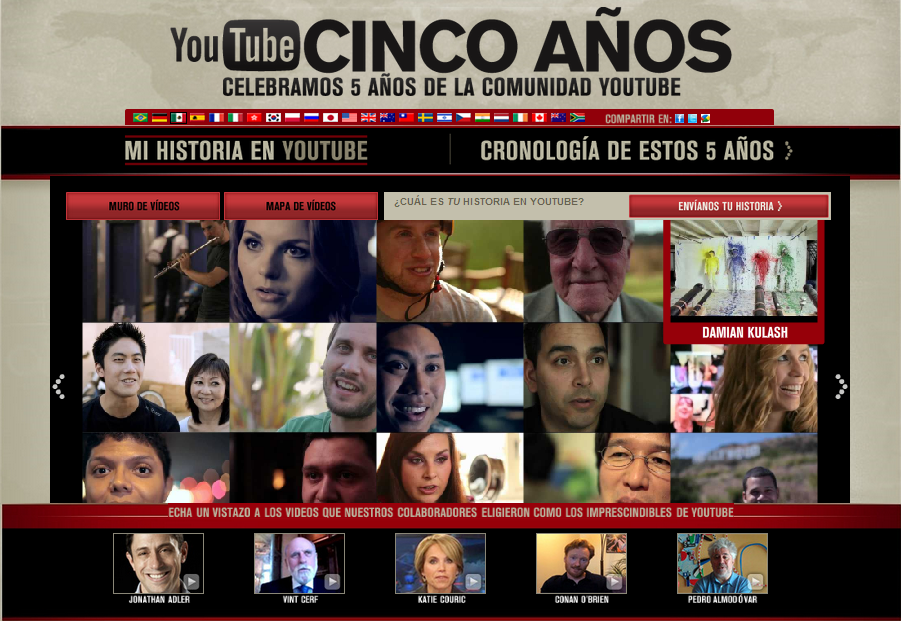Select the South Korea flag
Image resolution: width=901 pixels, height=621 pixels.
(274, 118)
